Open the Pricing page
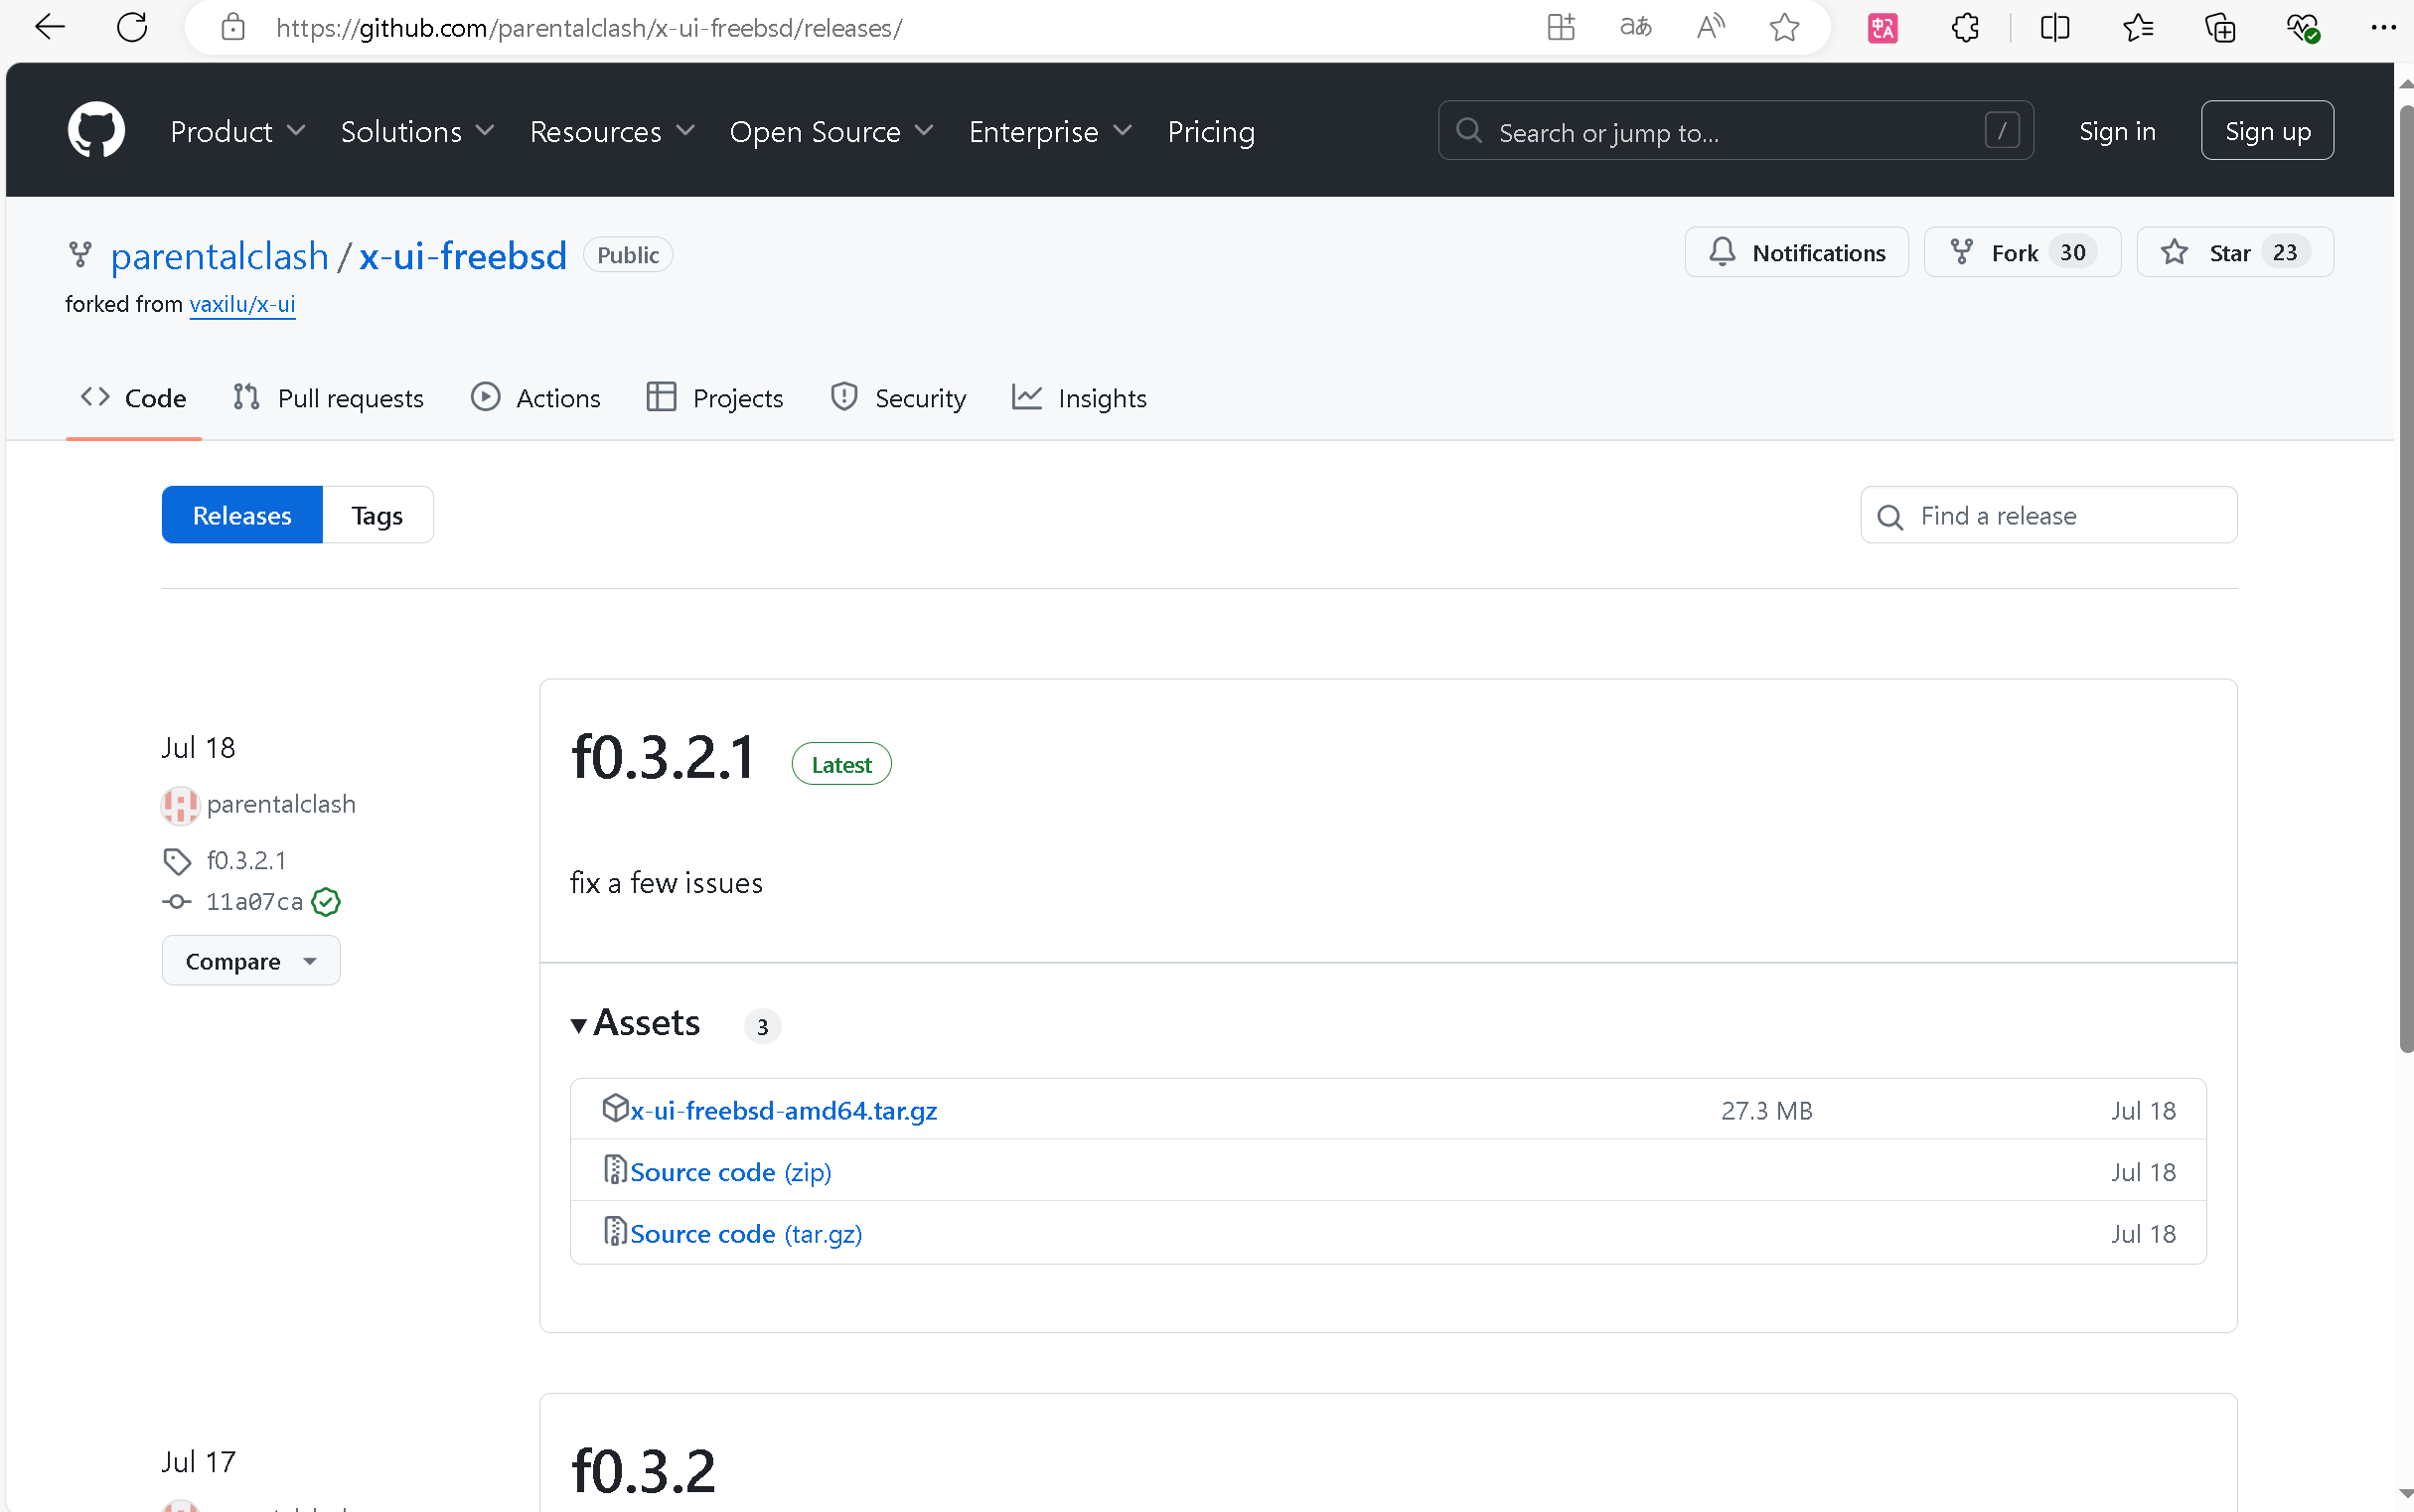Image resolution: width=2414 pixels, height=1512 pixels. [1211, 131]
